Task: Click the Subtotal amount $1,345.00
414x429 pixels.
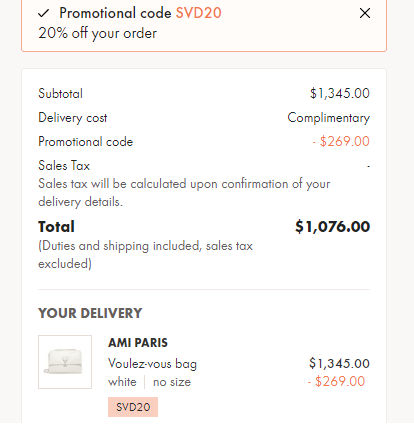Action: (340, 94)
